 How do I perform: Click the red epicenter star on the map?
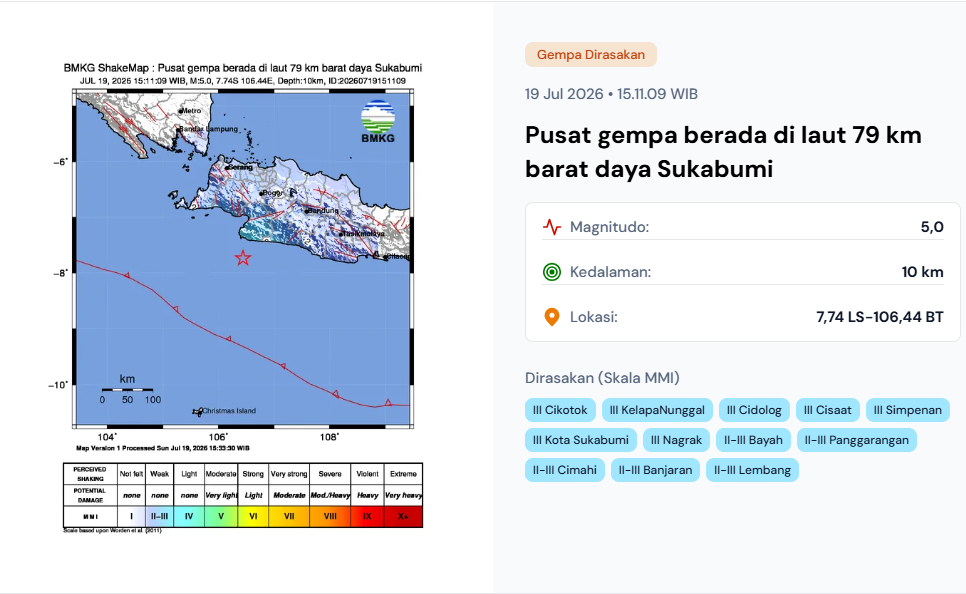pos(243,258)
